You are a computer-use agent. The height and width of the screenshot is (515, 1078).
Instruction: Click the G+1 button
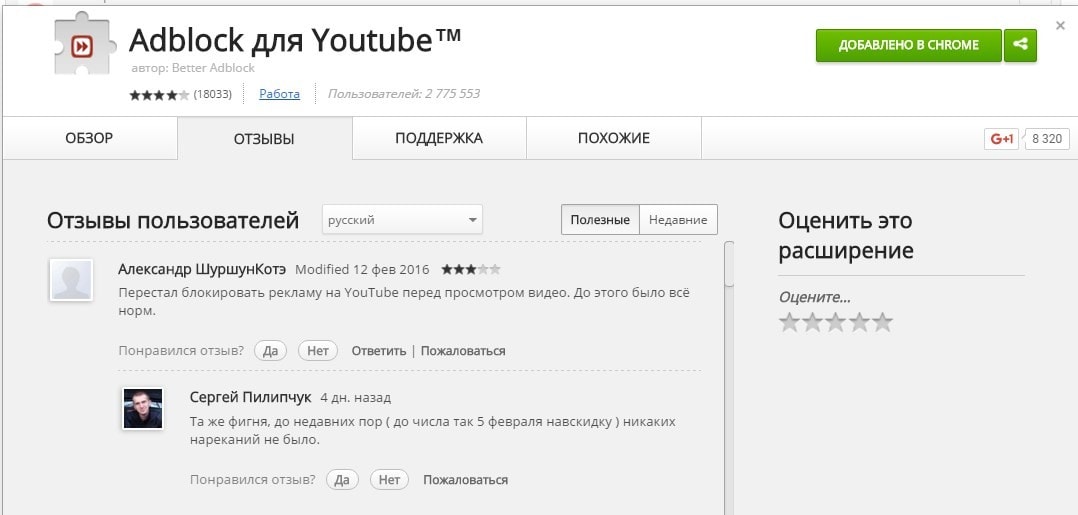(1002, 139)
